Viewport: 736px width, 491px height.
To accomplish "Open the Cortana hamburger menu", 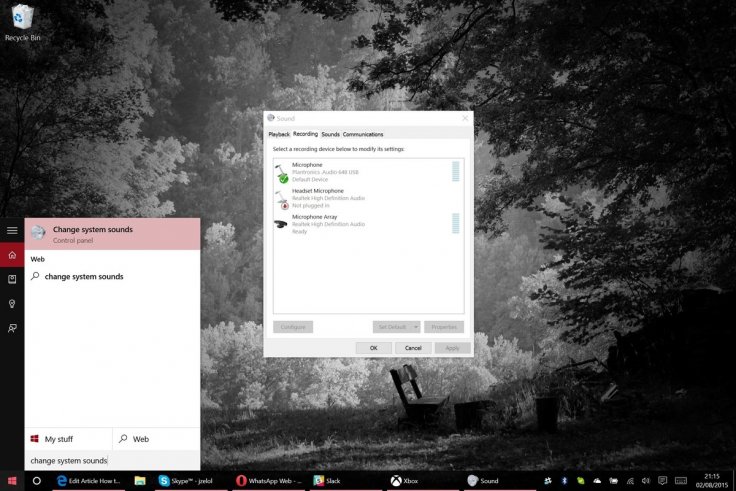I will 12,230.
